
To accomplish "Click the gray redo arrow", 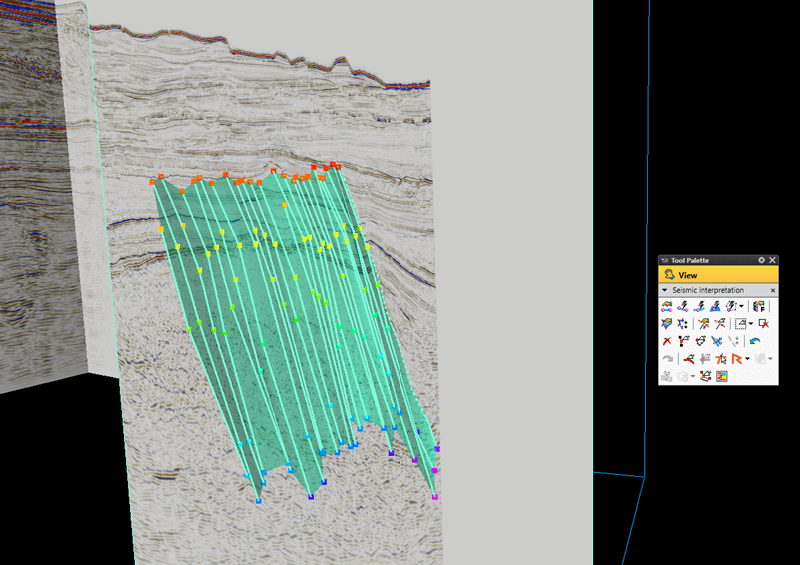I will [x=667, y=359].
